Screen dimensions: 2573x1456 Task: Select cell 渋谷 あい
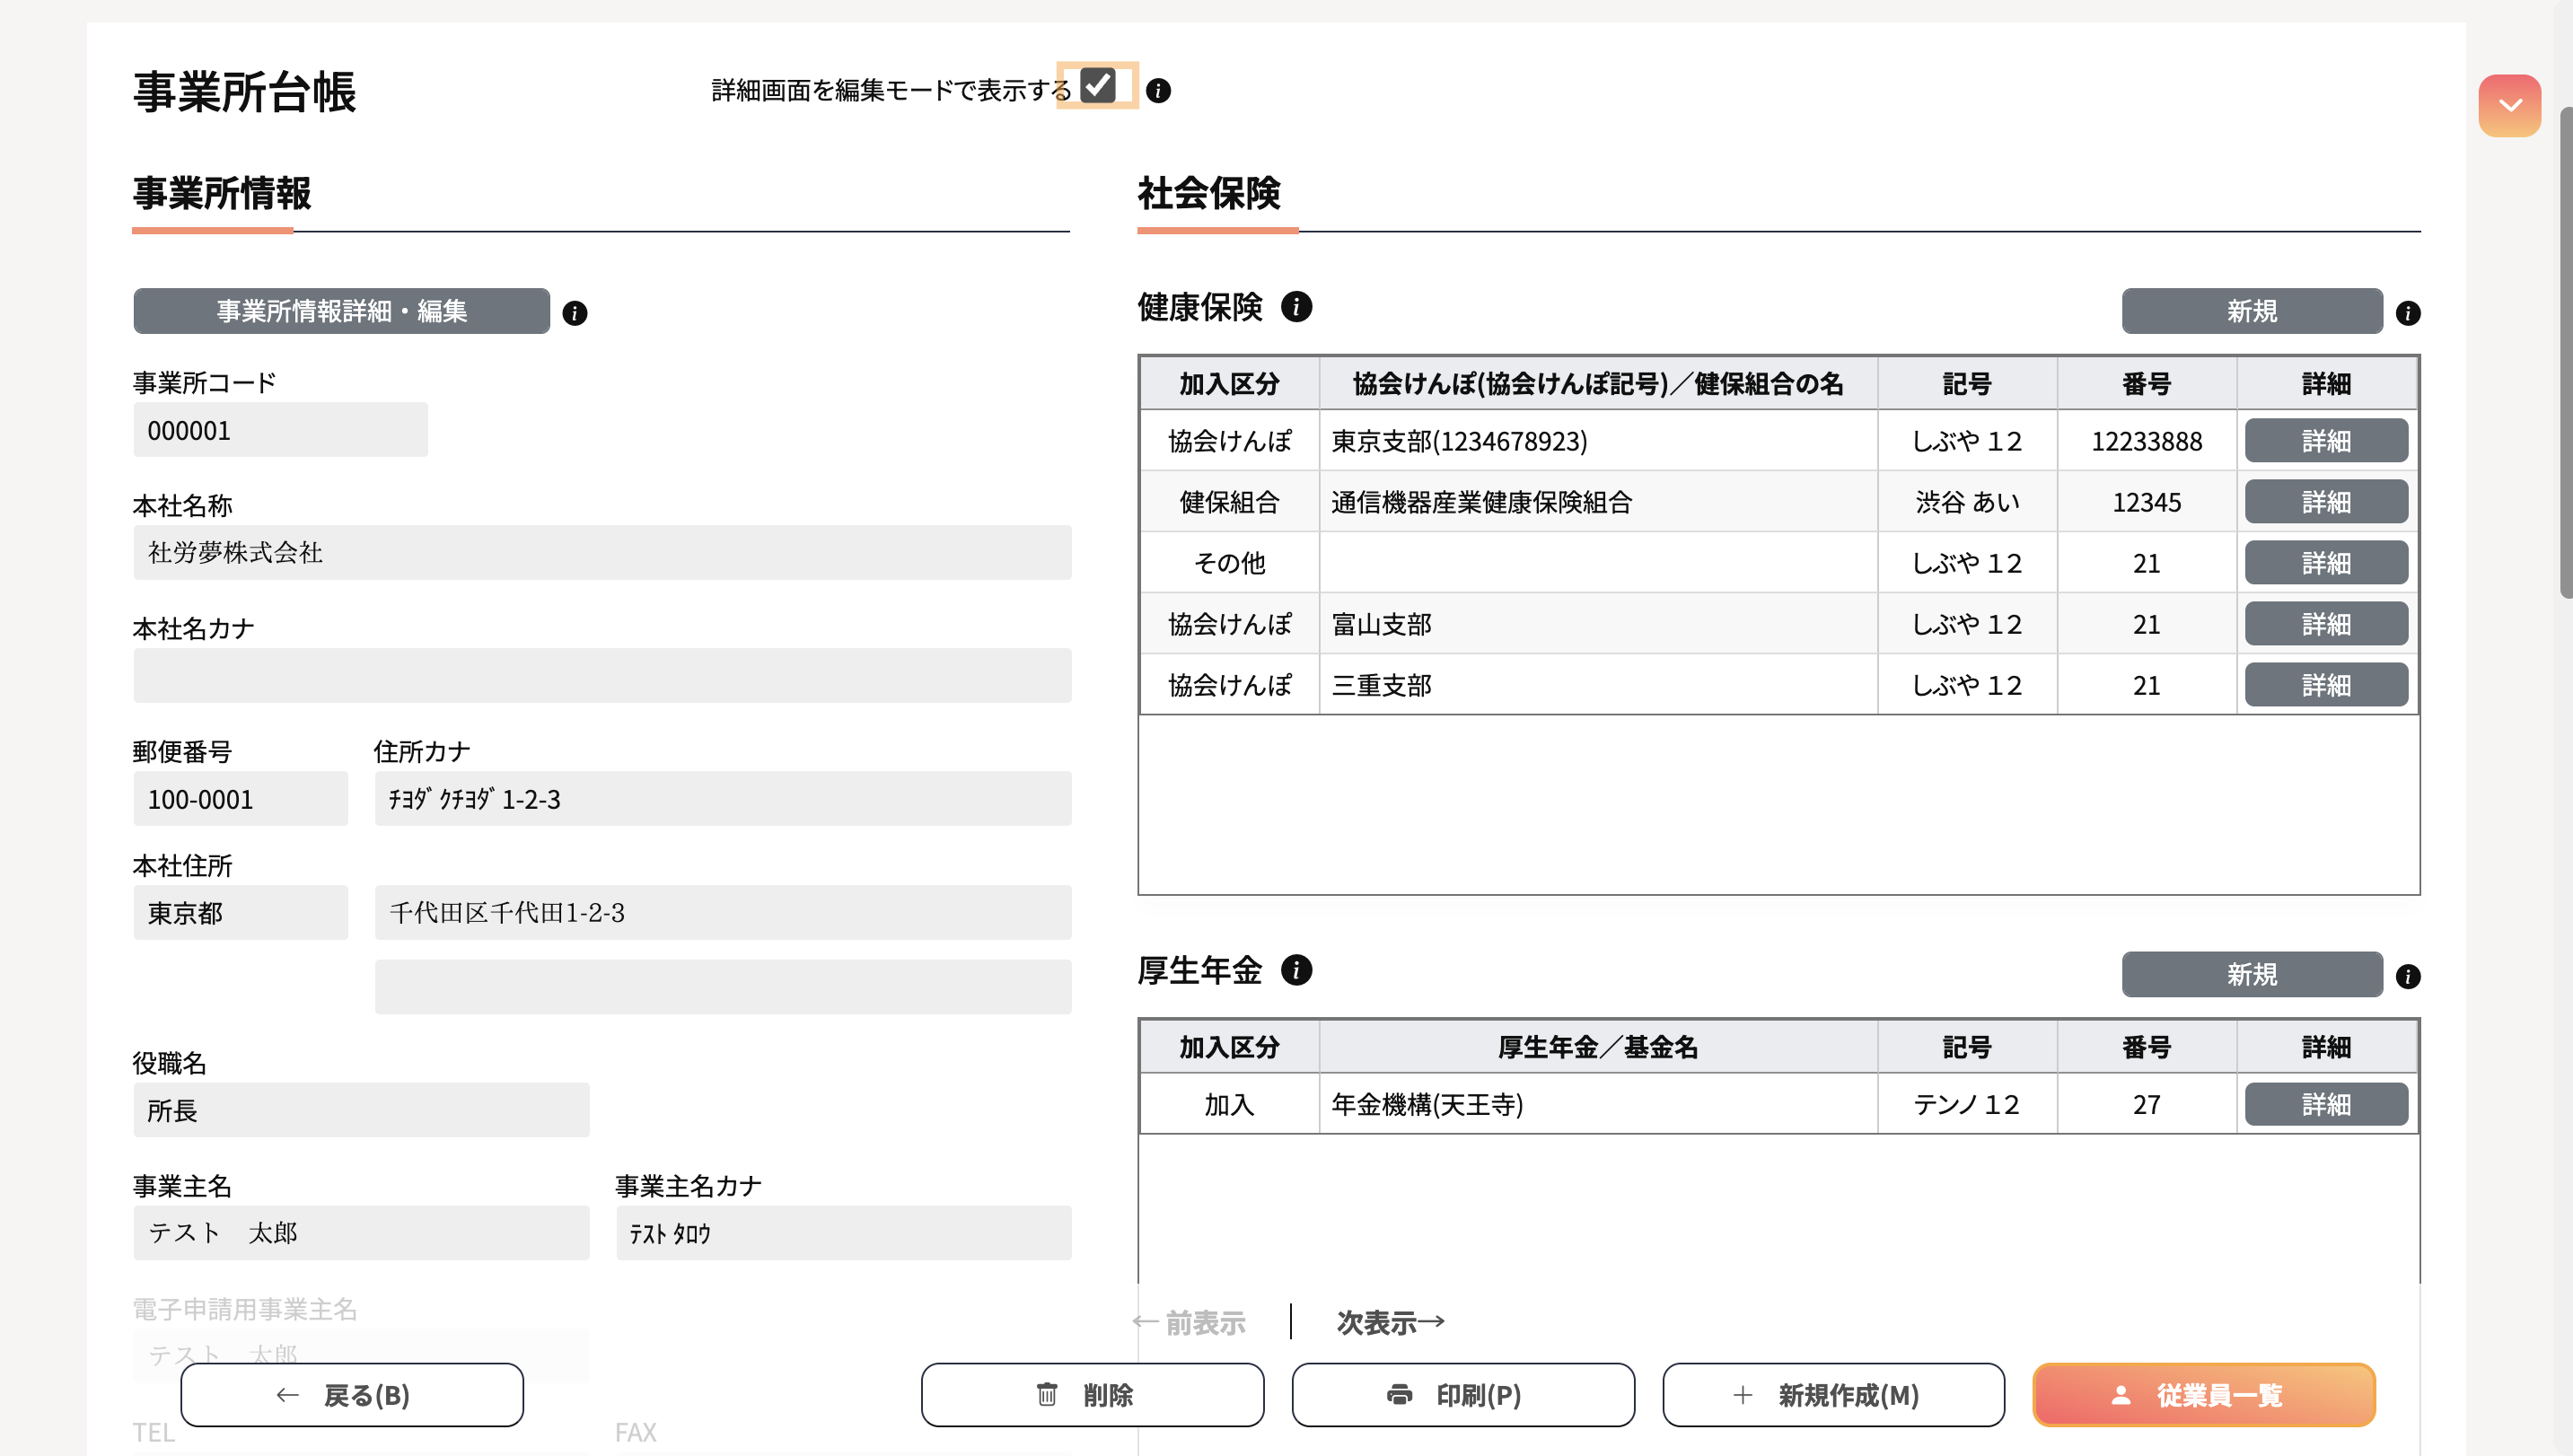click(1966, 502)
